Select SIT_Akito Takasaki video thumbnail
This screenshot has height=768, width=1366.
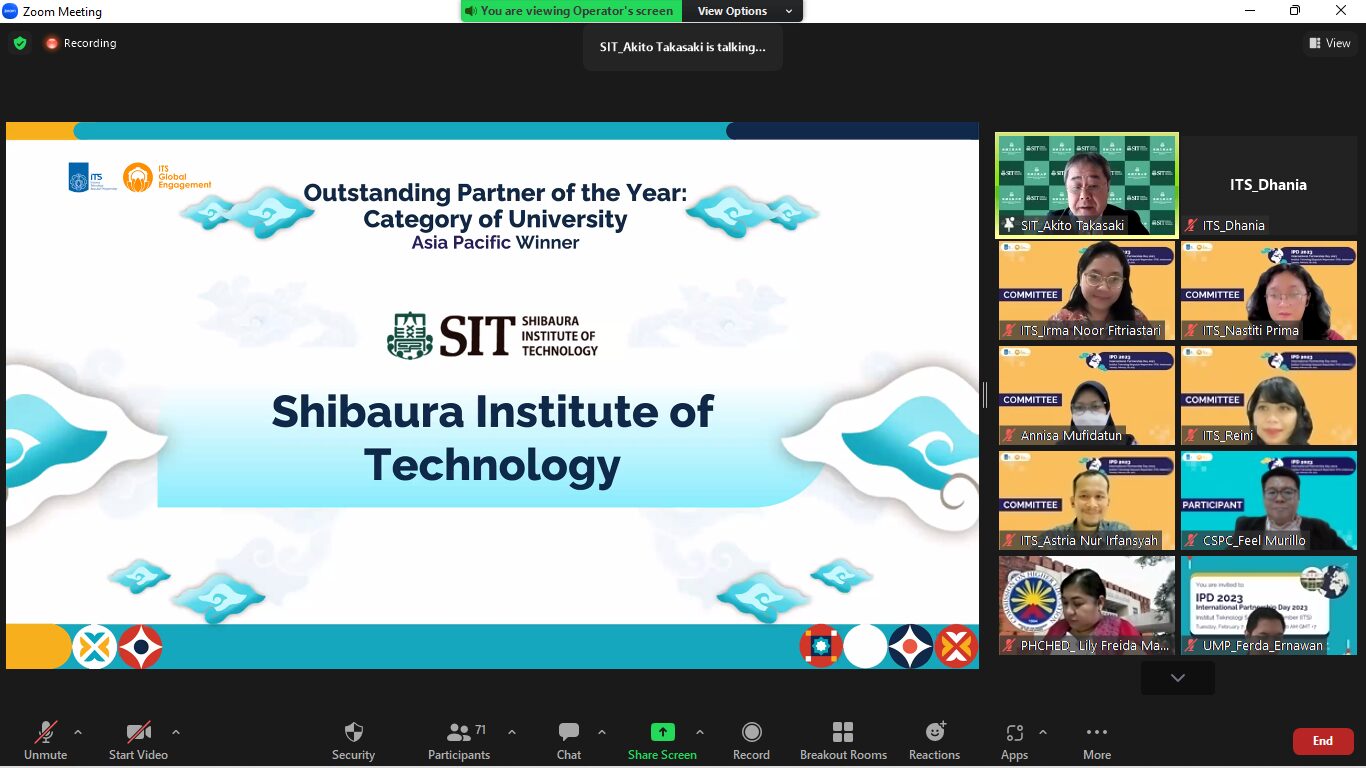[1086, 185]
